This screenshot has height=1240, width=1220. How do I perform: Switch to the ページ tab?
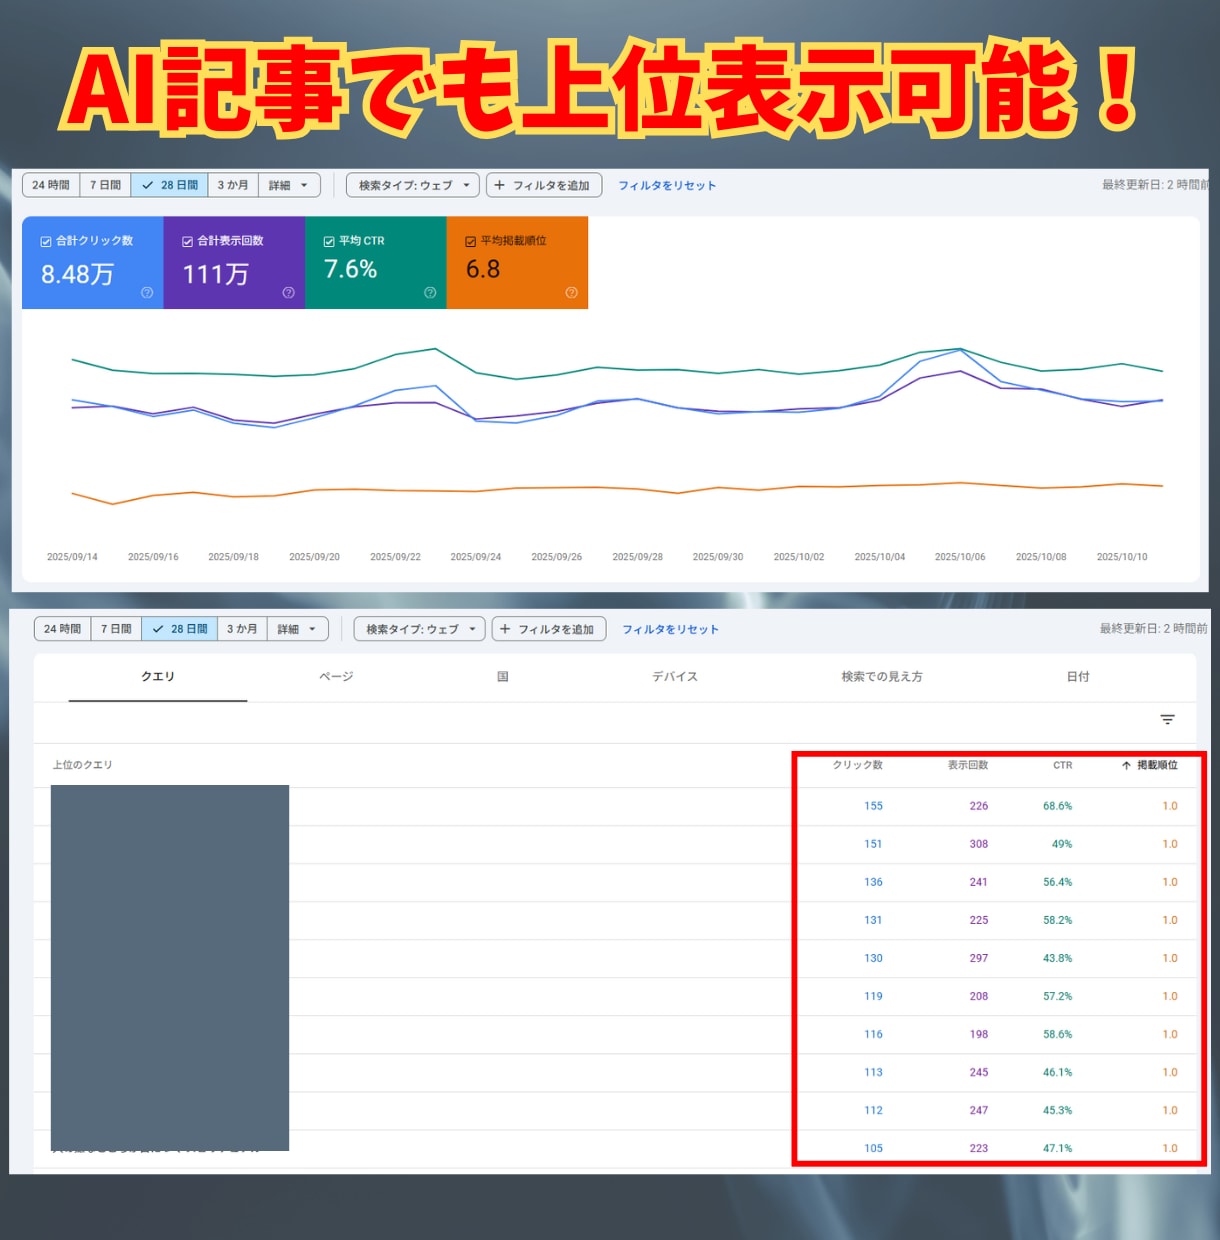tap(336, 677)
